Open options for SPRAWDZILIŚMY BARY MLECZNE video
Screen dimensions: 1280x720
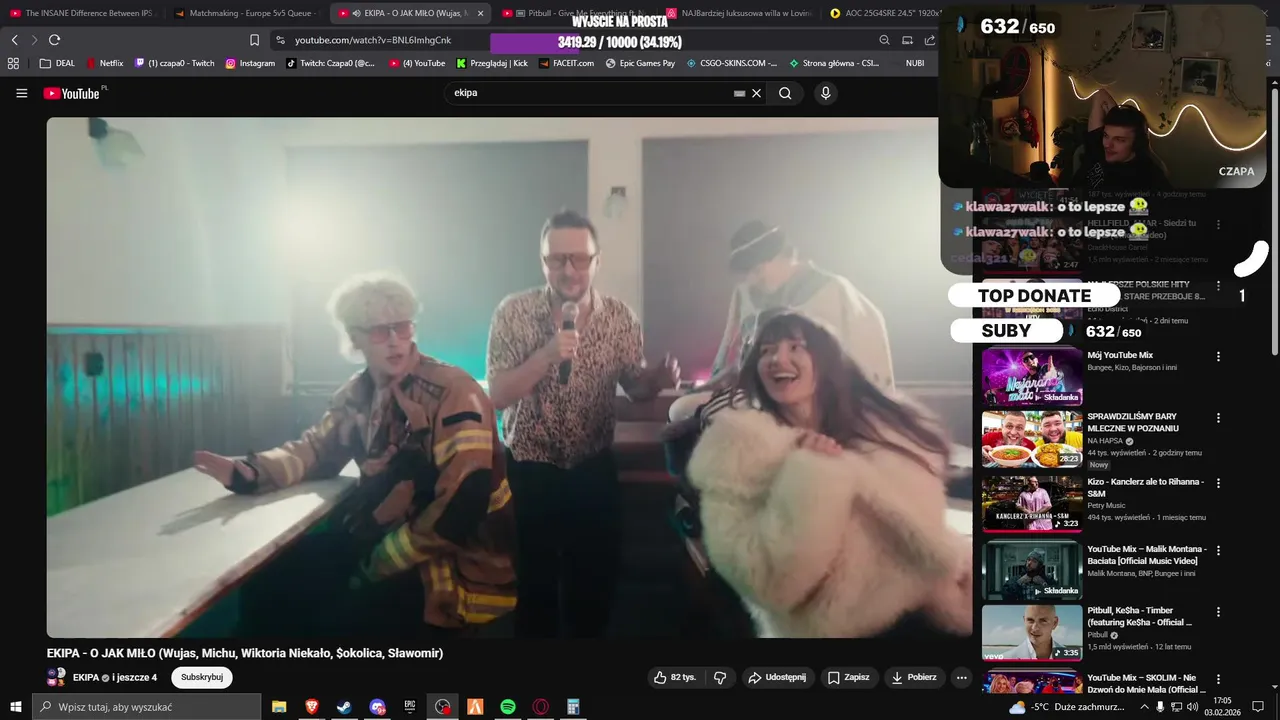[1218, 418]
